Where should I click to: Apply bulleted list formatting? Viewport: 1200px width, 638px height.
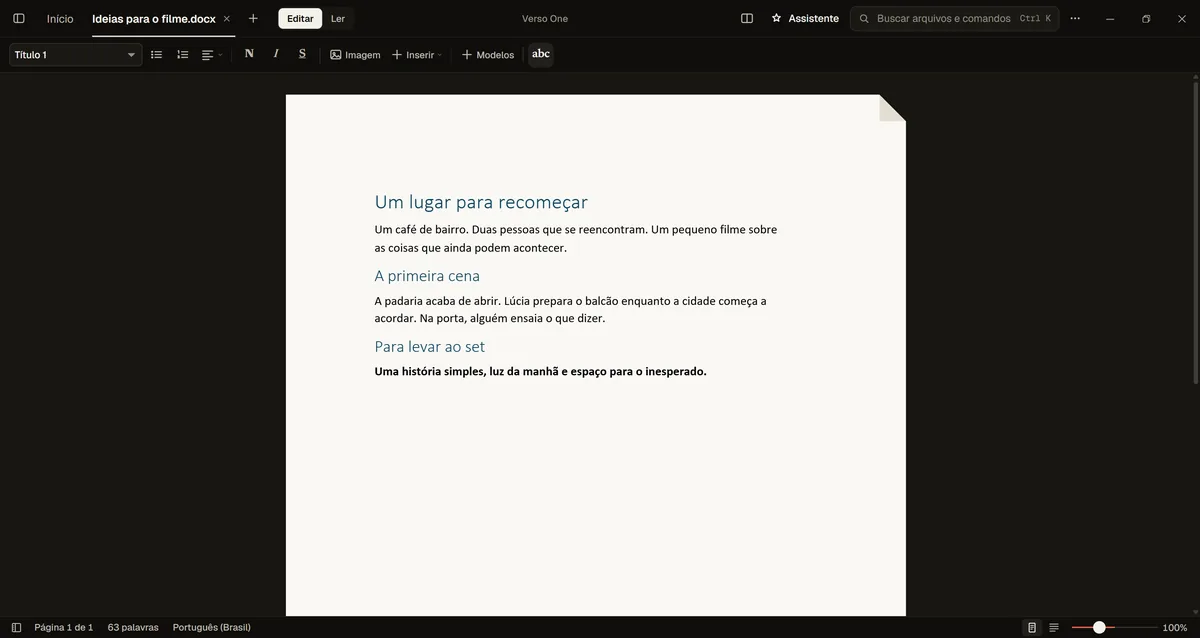[156, 54]
